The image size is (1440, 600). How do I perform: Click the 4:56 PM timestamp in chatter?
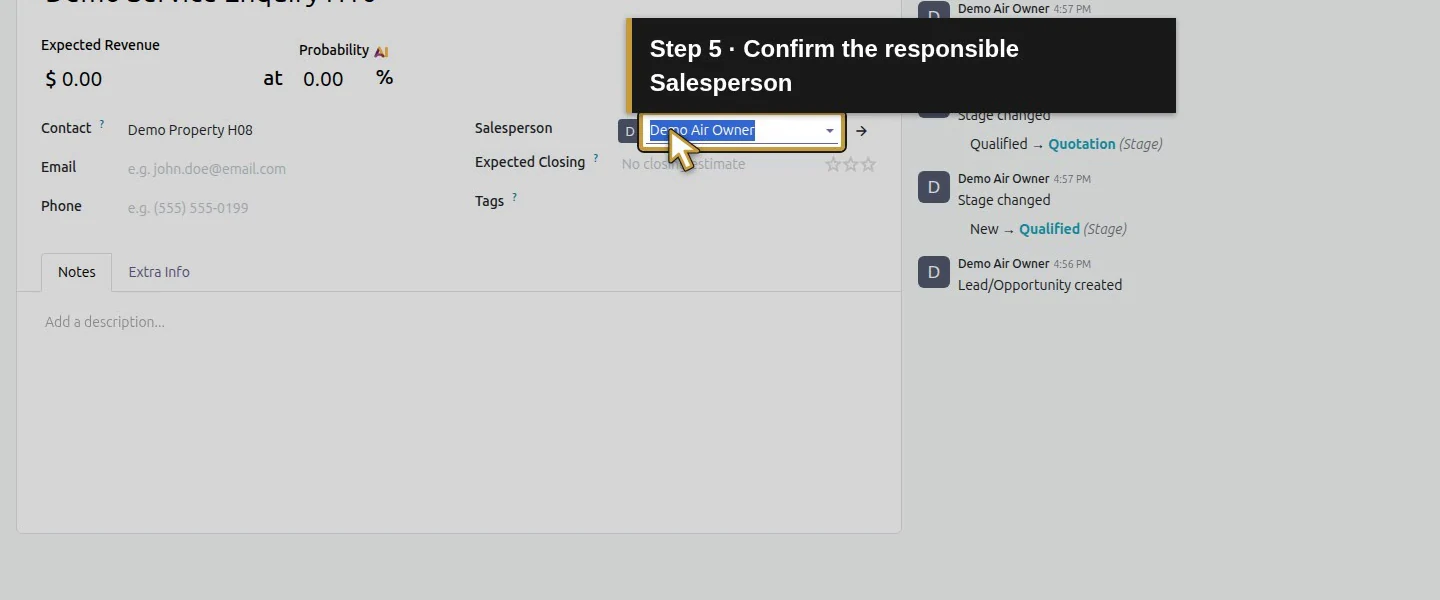click(x=1072, y=265)
